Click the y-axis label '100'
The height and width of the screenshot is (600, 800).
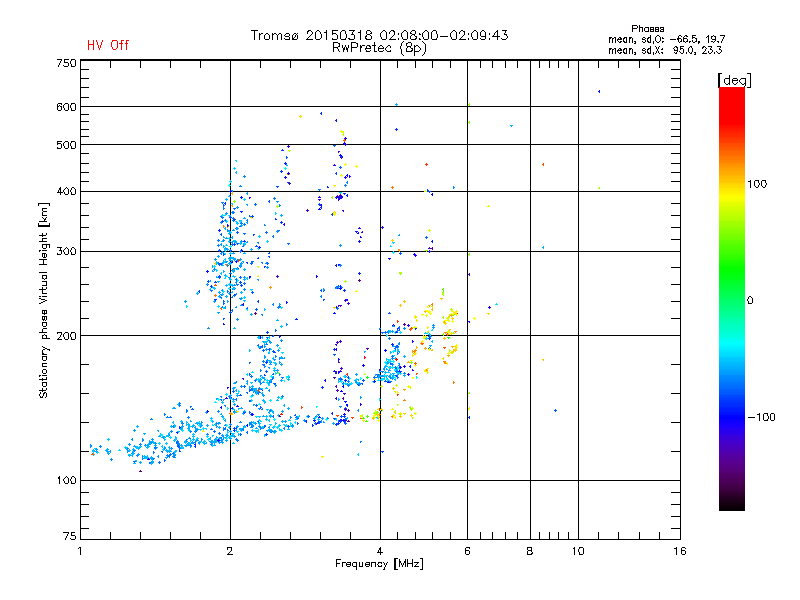click(x=66, y=481)
